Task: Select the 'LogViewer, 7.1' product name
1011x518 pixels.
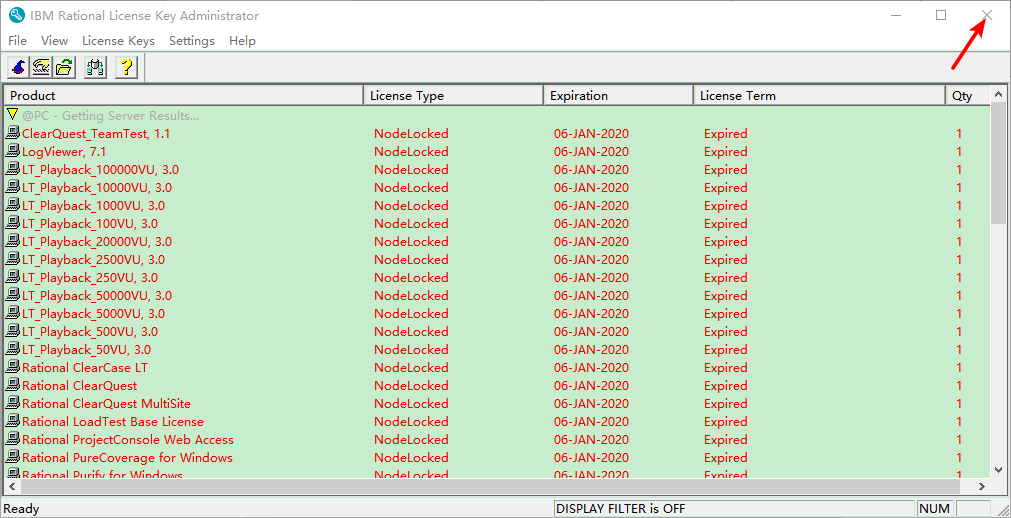Action: pyautogui.click(x=64, y=152)
